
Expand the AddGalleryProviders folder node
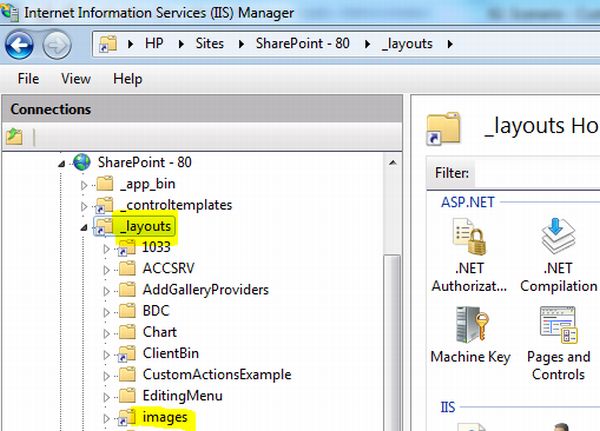[x=106, y=292]
